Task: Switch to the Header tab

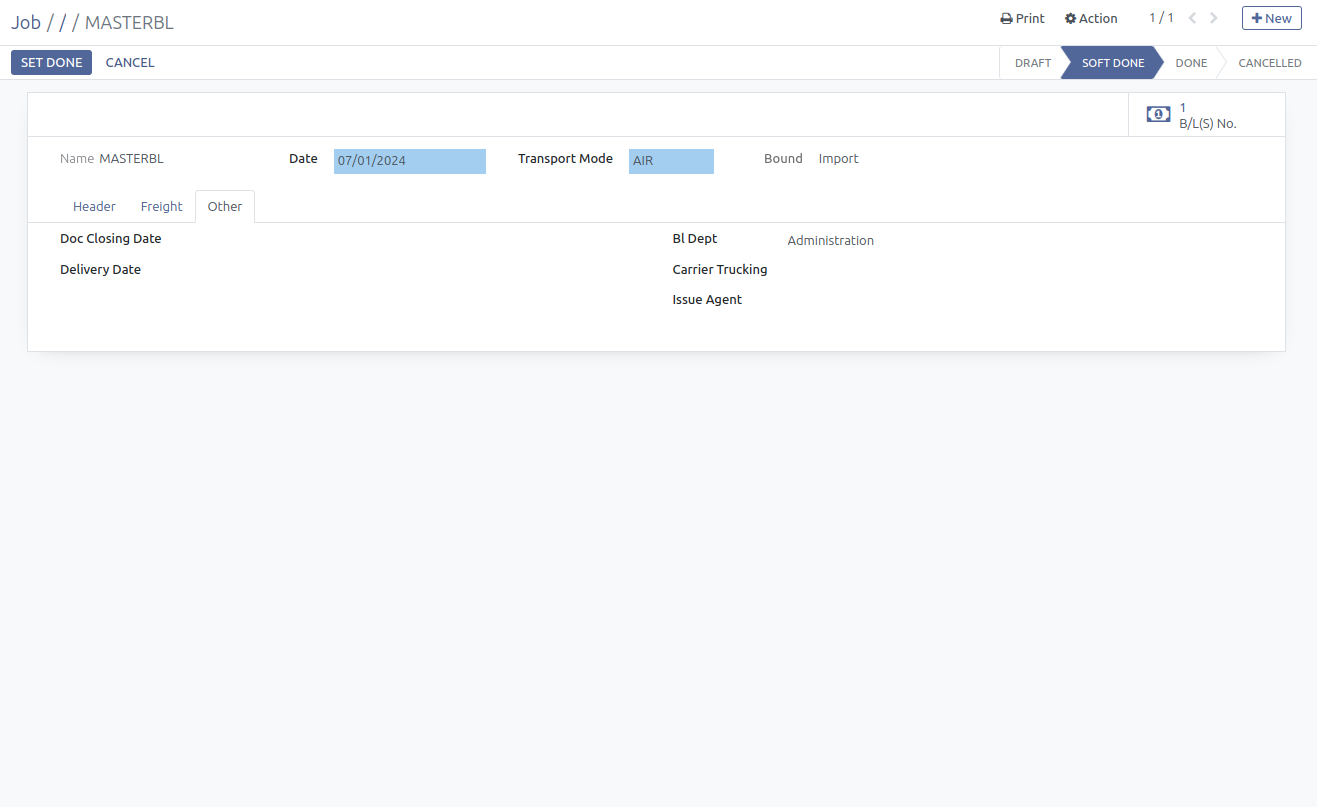Action: coord(94,207)
